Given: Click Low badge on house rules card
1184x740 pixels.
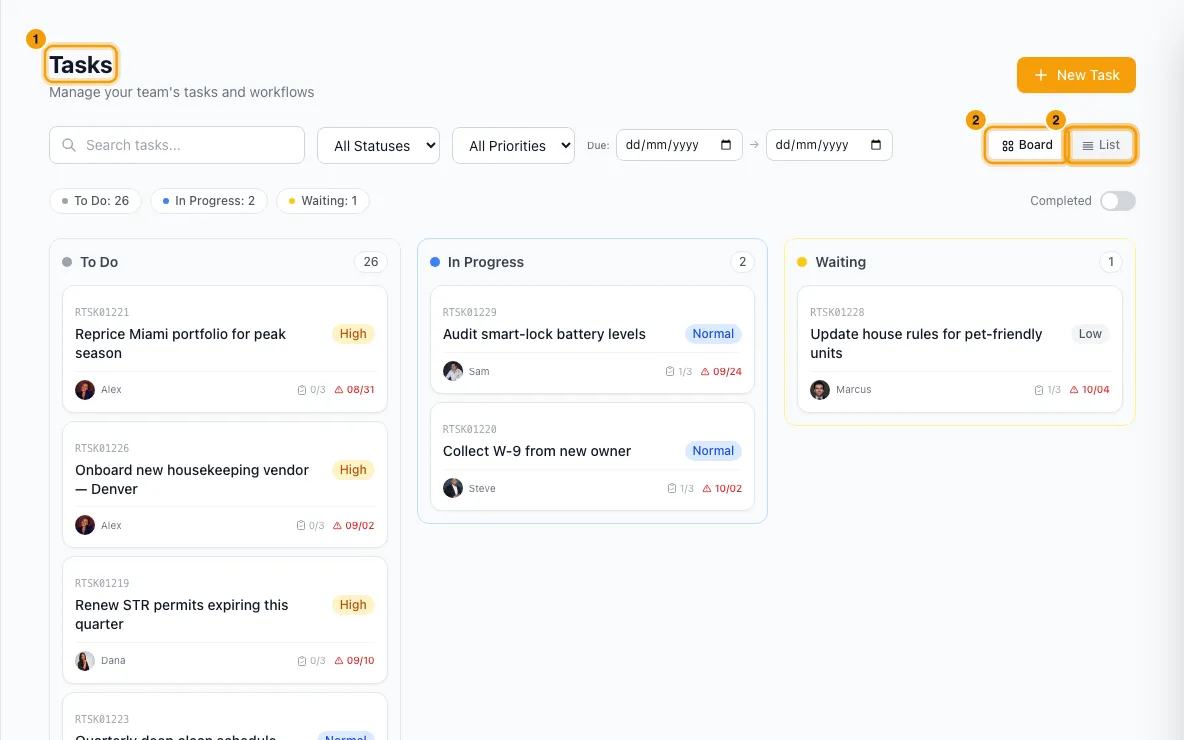Looking at the screenshot, I should [x=1090, y=334].
